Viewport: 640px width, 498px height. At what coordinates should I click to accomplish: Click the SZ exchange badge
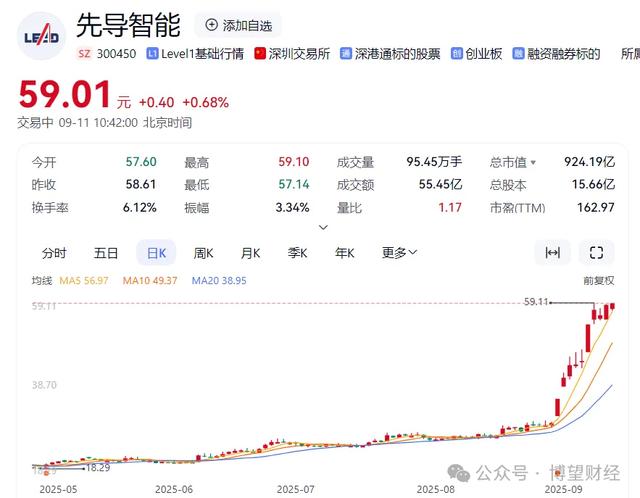(x=84, y=53)
